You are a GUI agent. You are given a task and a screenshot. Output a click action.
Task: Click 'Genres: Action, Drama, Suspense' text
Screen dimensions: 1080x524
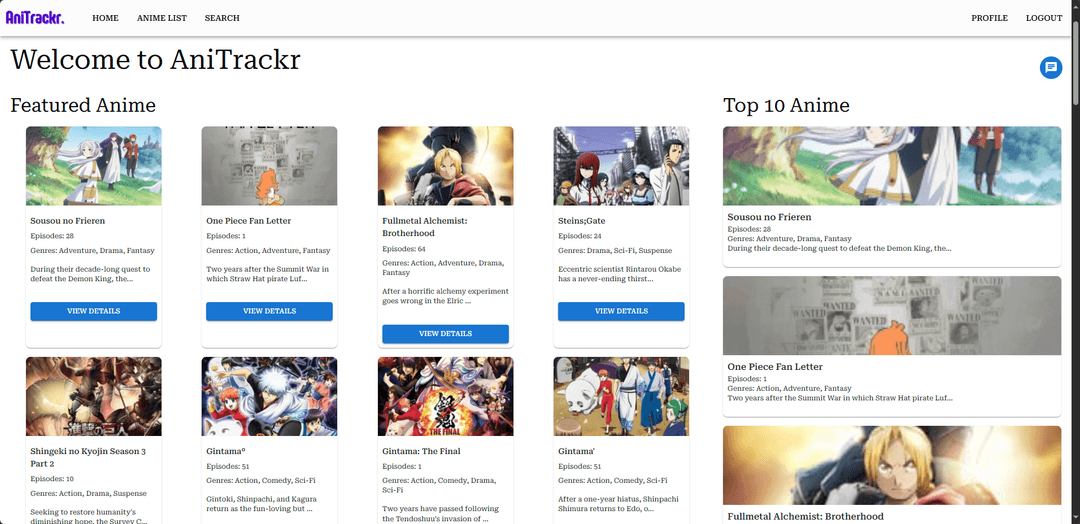tap(88, 494)
